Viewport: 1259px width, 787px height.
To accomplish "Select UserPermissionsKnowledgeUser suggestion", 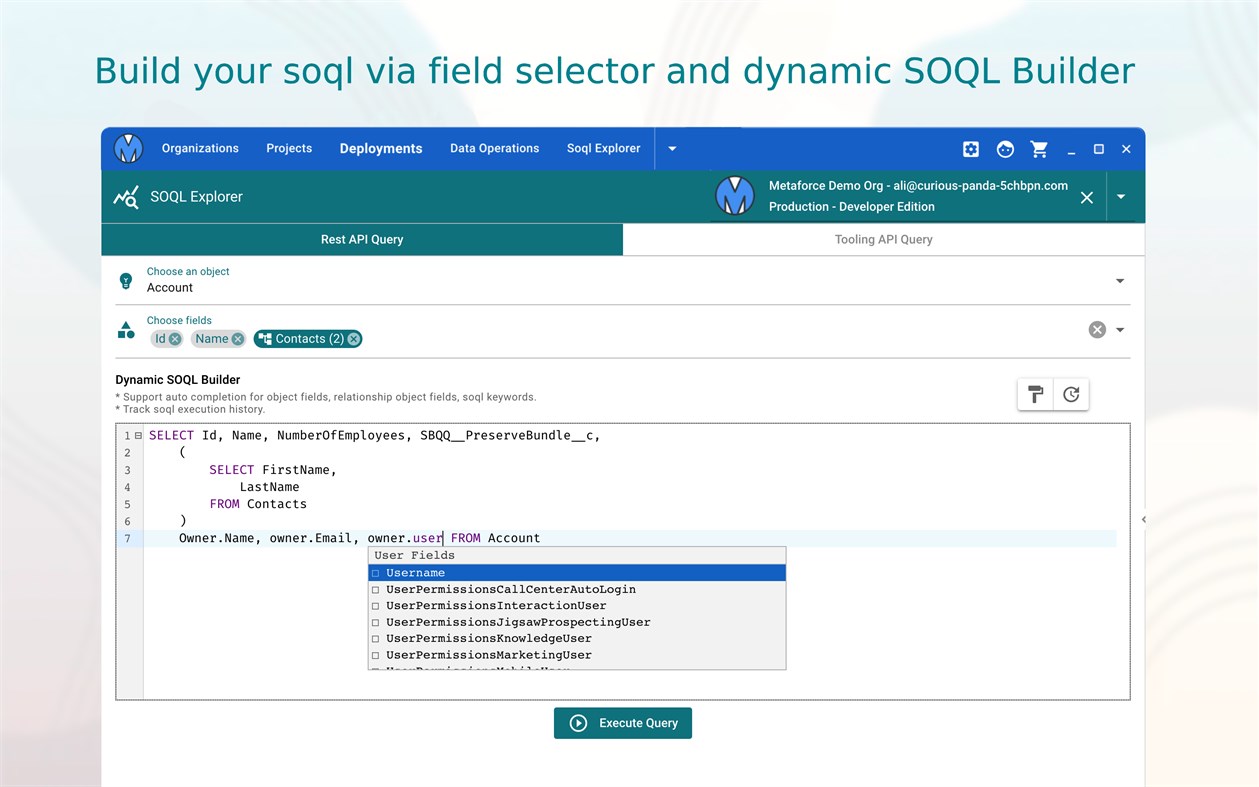I will pyautogui.click(x=488, y=638).
